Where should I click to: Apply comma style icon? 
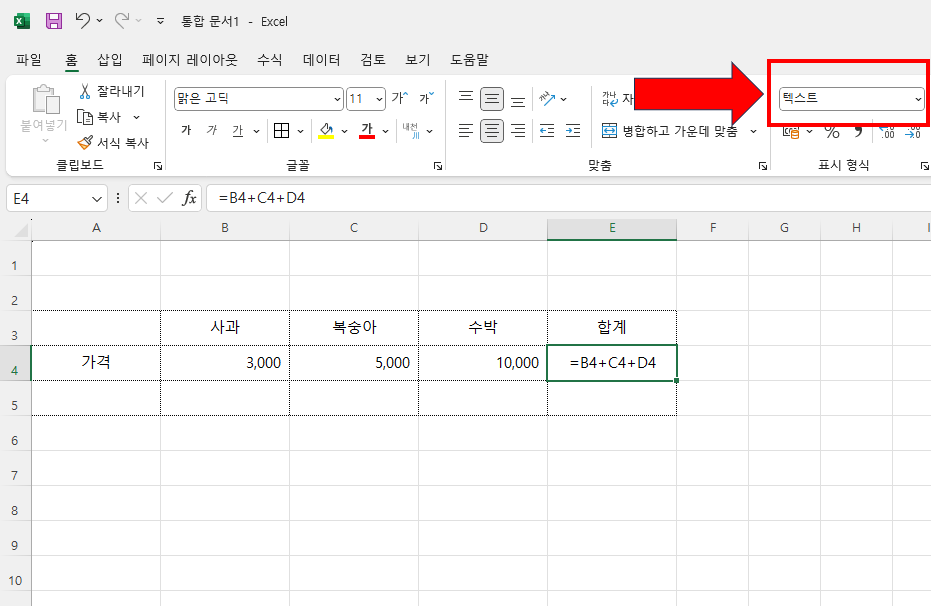pyautogui.click(x=858, y=132)
